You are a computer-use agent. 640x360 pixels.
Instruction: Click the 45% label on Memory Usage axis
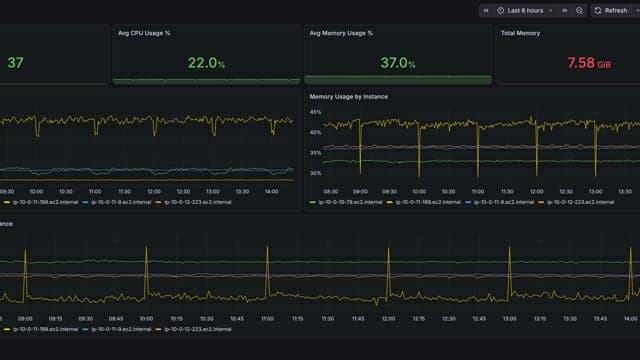(x=316, y=112)
